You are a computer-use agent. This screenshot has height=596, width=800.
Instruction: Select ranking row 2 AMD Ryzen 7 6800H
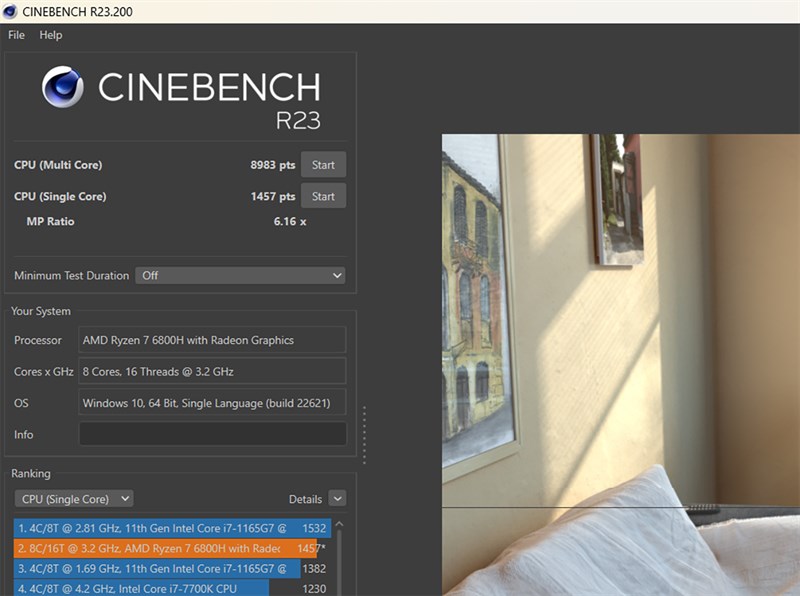click(x=172, y=549)
